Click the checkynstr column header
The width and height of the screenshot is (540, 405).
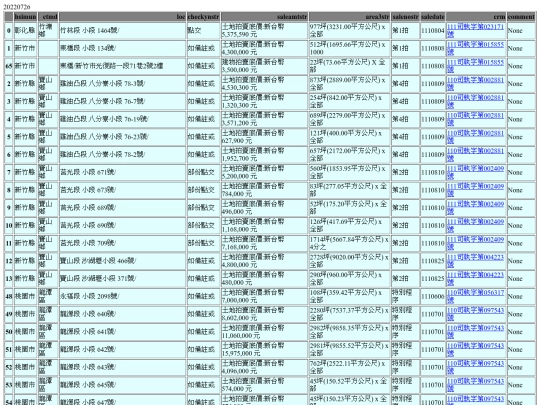[x=204, y=17]
